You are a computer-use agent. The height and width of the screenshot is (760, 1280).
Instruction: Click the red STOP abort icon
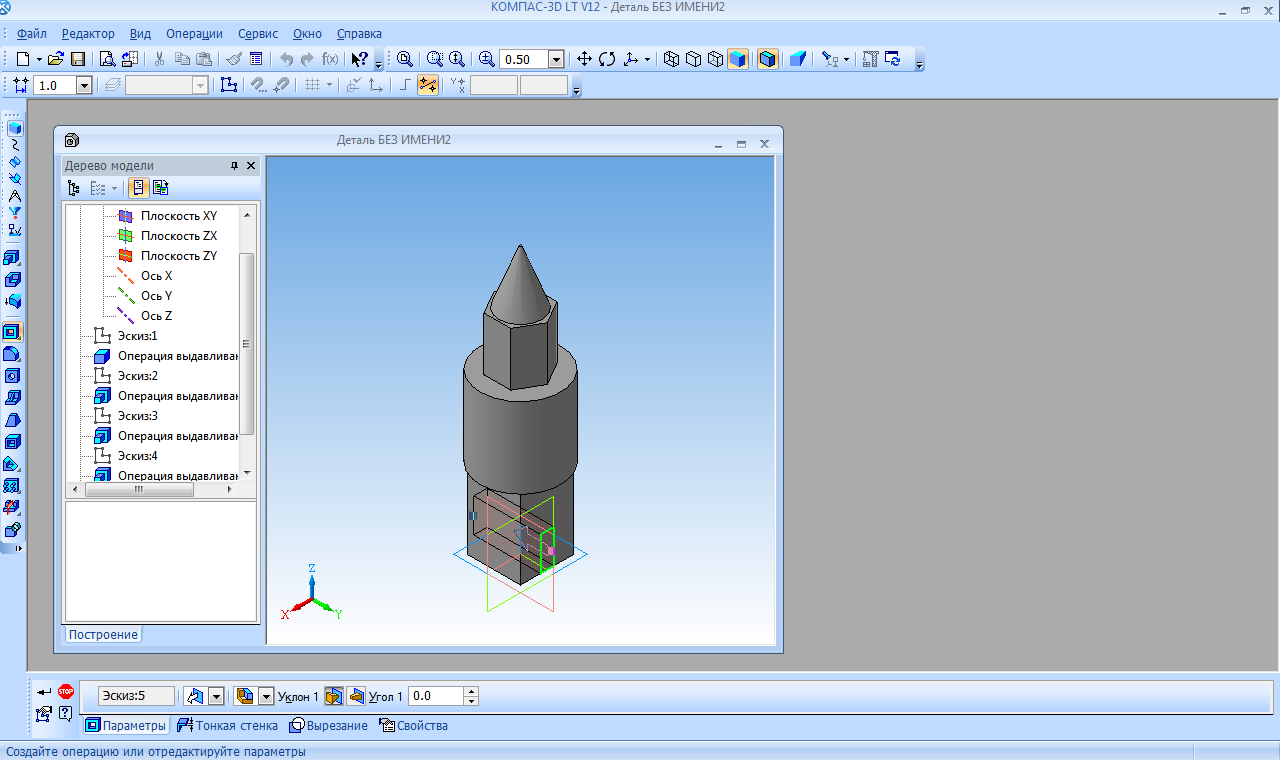66,691
